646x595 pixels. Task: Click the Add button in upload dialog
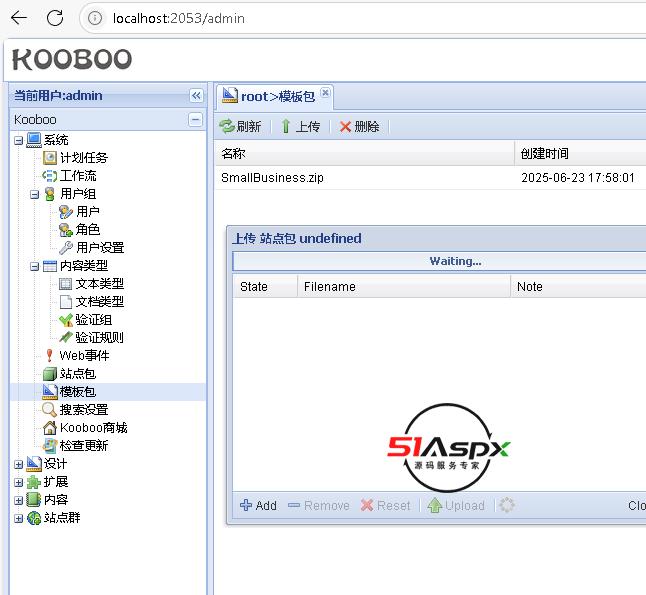[x=258, y=506]
